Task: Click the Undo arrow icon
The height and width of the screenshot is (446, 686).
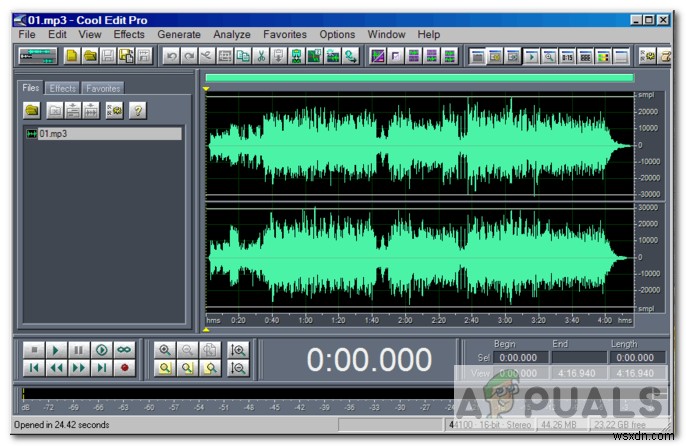Action: [x=171, y=56]
